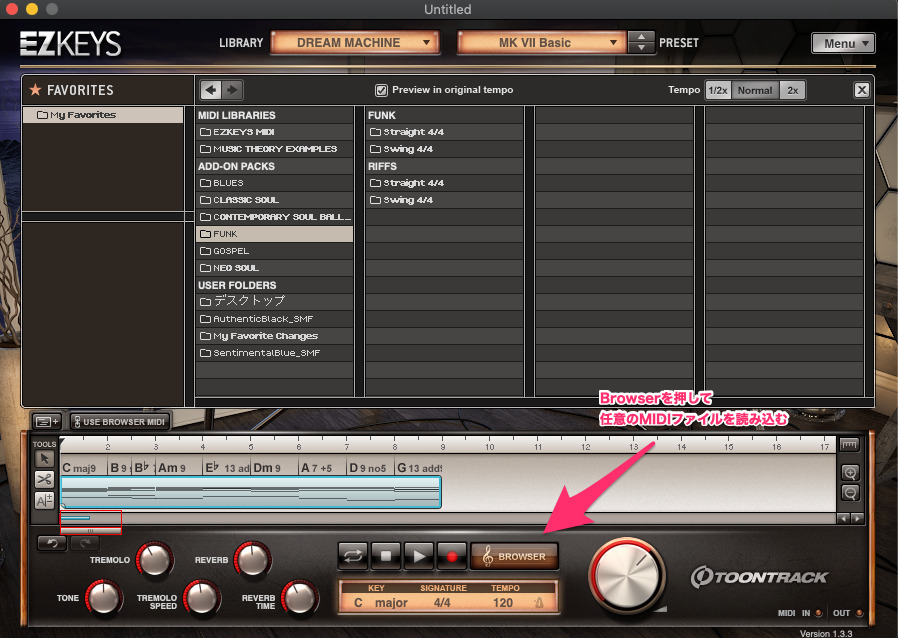Click the undo arrow button
The image size is (898, 638).
(51, 543)
